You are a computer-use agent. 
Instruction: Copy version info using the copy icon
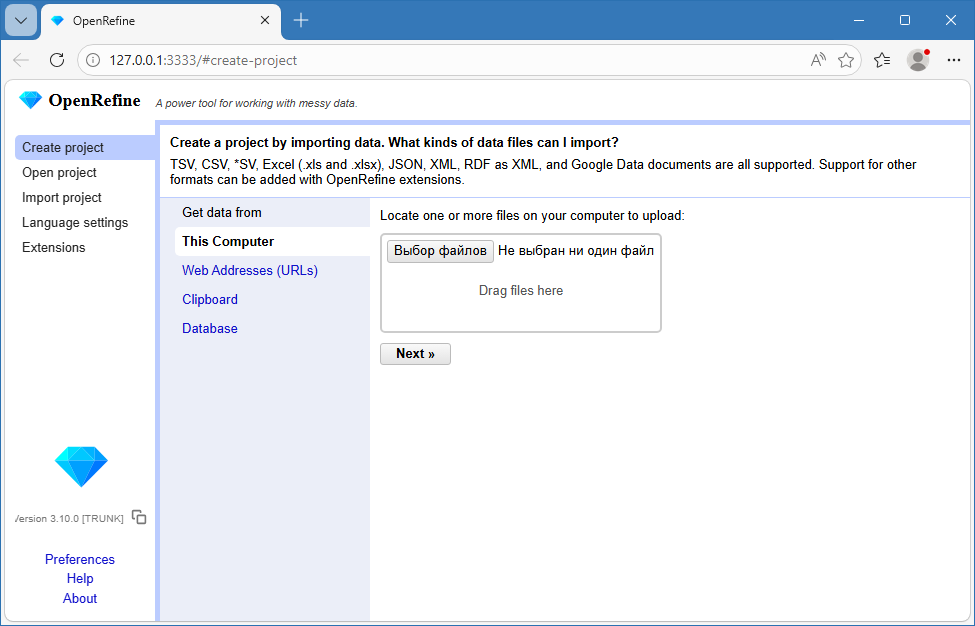(x=139, y=517)
